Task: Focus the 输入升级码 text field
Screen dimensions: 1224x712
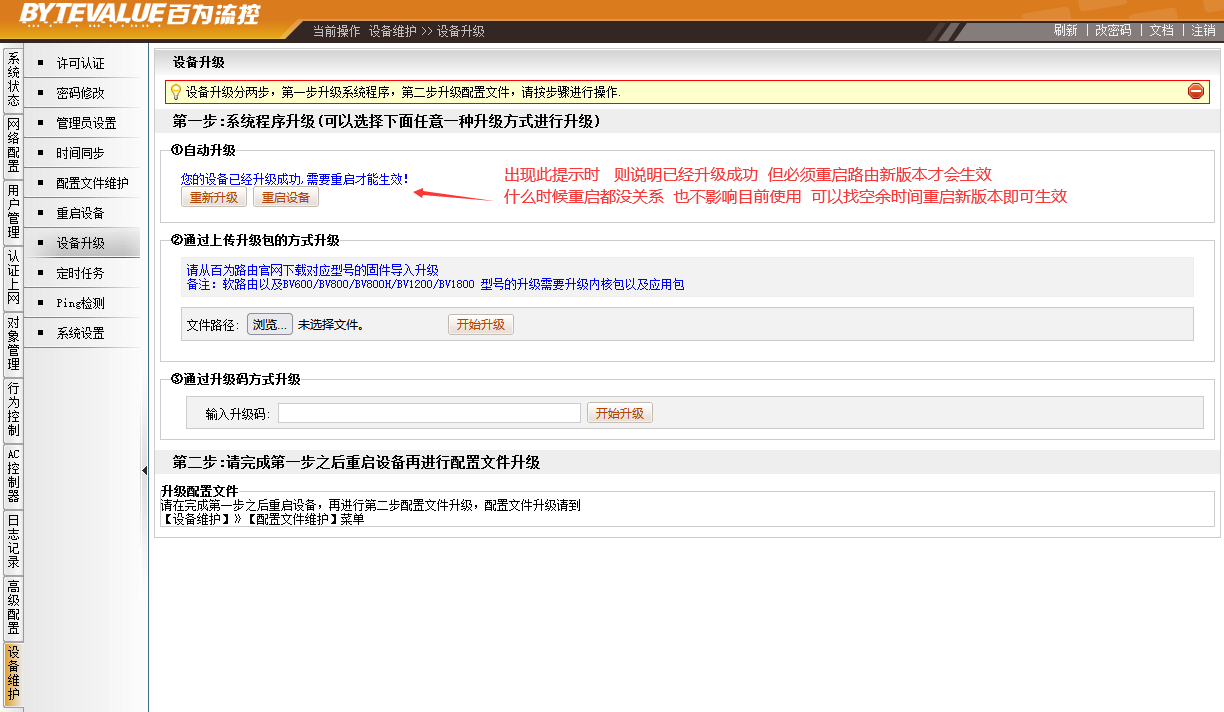Action: coord(429,413)
